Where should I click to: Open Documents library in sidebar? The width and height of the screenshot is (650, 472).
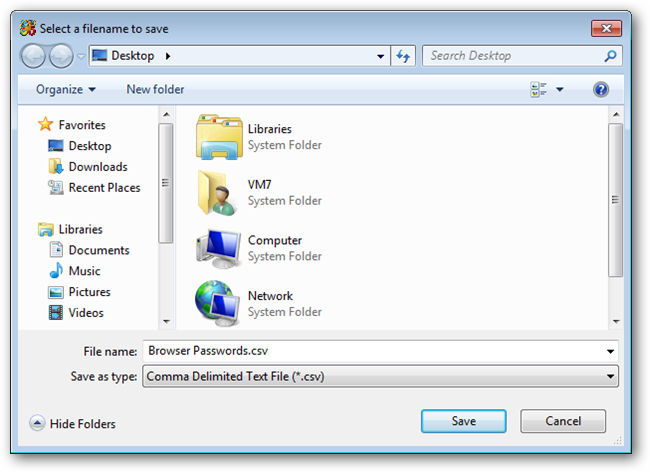coord(99,250)
